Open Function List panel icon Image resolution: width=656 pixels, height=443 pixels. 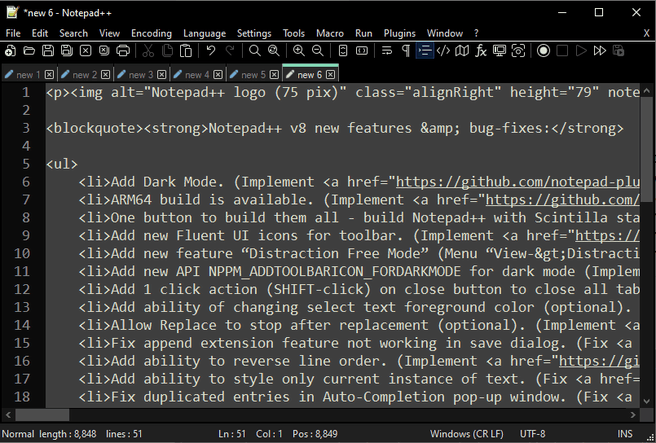pyautogui.click(x=481, y=51)
